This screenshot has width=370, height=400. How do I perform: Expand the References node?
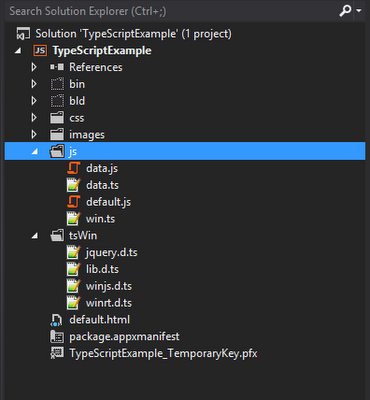[x=34, y=67]
